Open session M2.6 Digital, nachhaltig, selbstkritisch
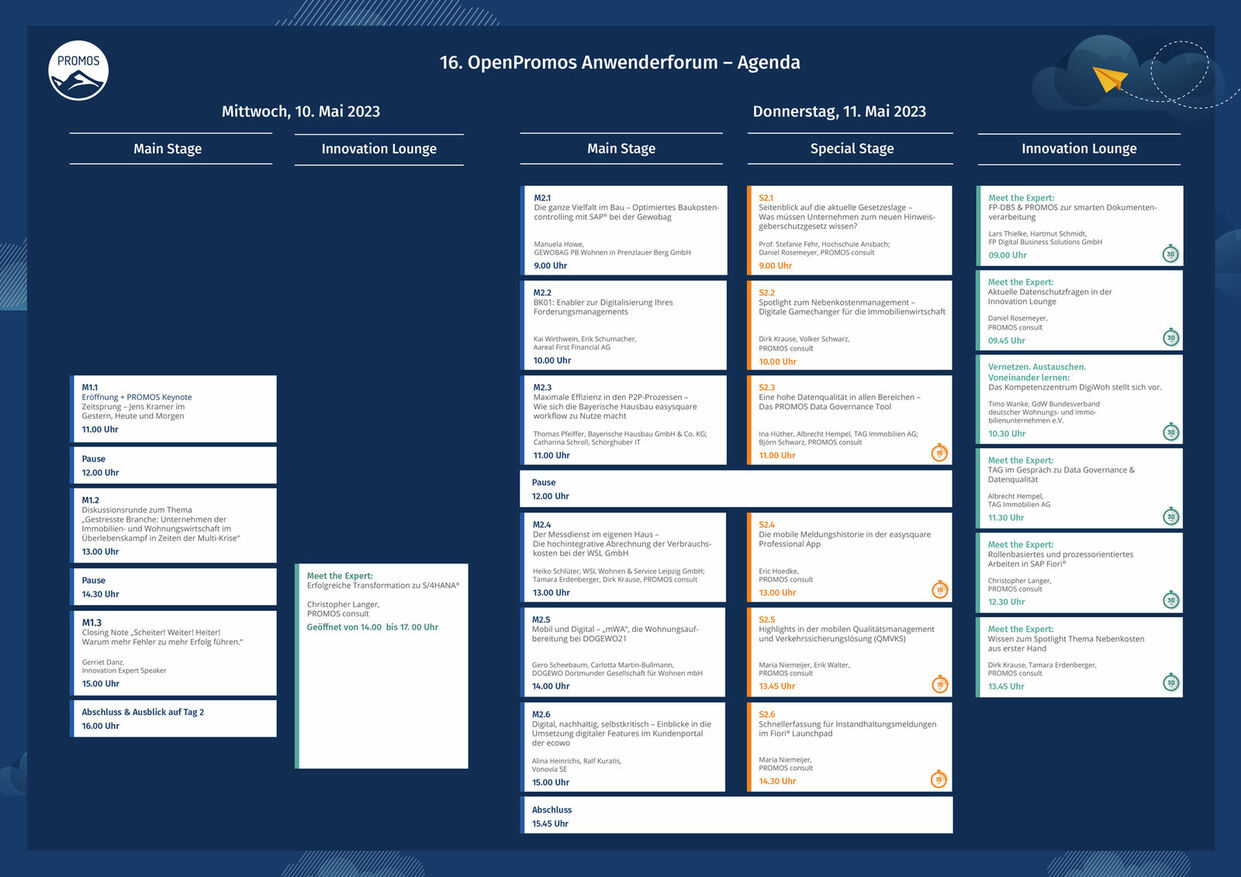 (624, 747)
